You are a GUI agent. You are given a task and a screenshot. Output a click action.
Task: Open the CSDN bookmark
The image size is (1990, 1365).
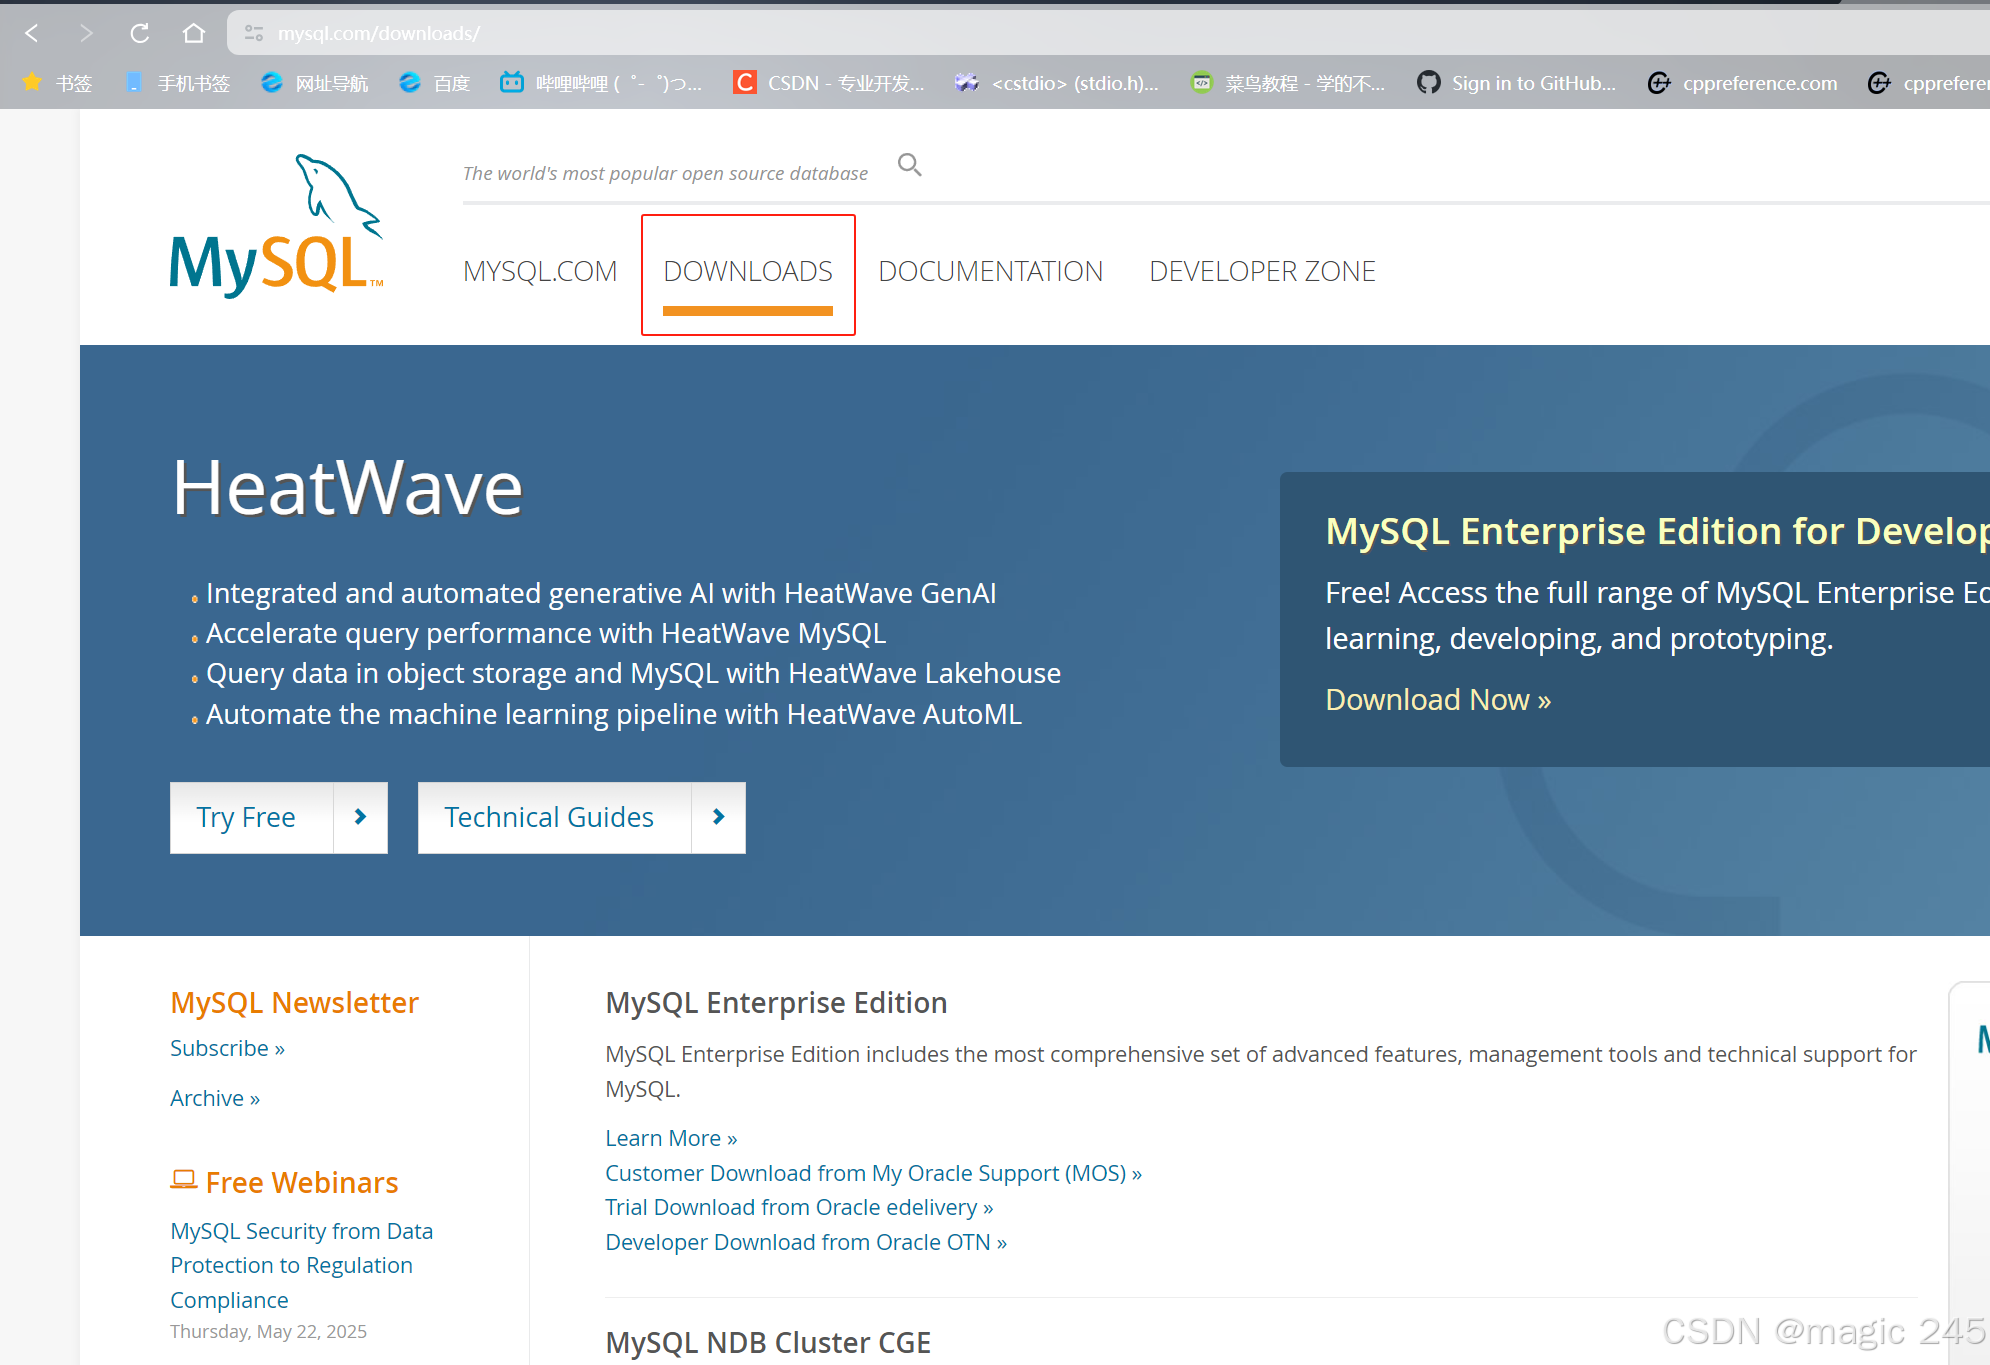[829, 83]
